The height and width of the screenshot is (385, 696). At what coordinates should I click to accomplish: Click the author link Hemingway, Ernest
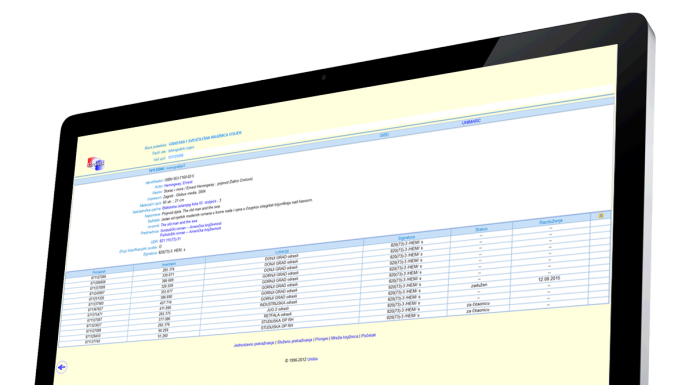178,183
